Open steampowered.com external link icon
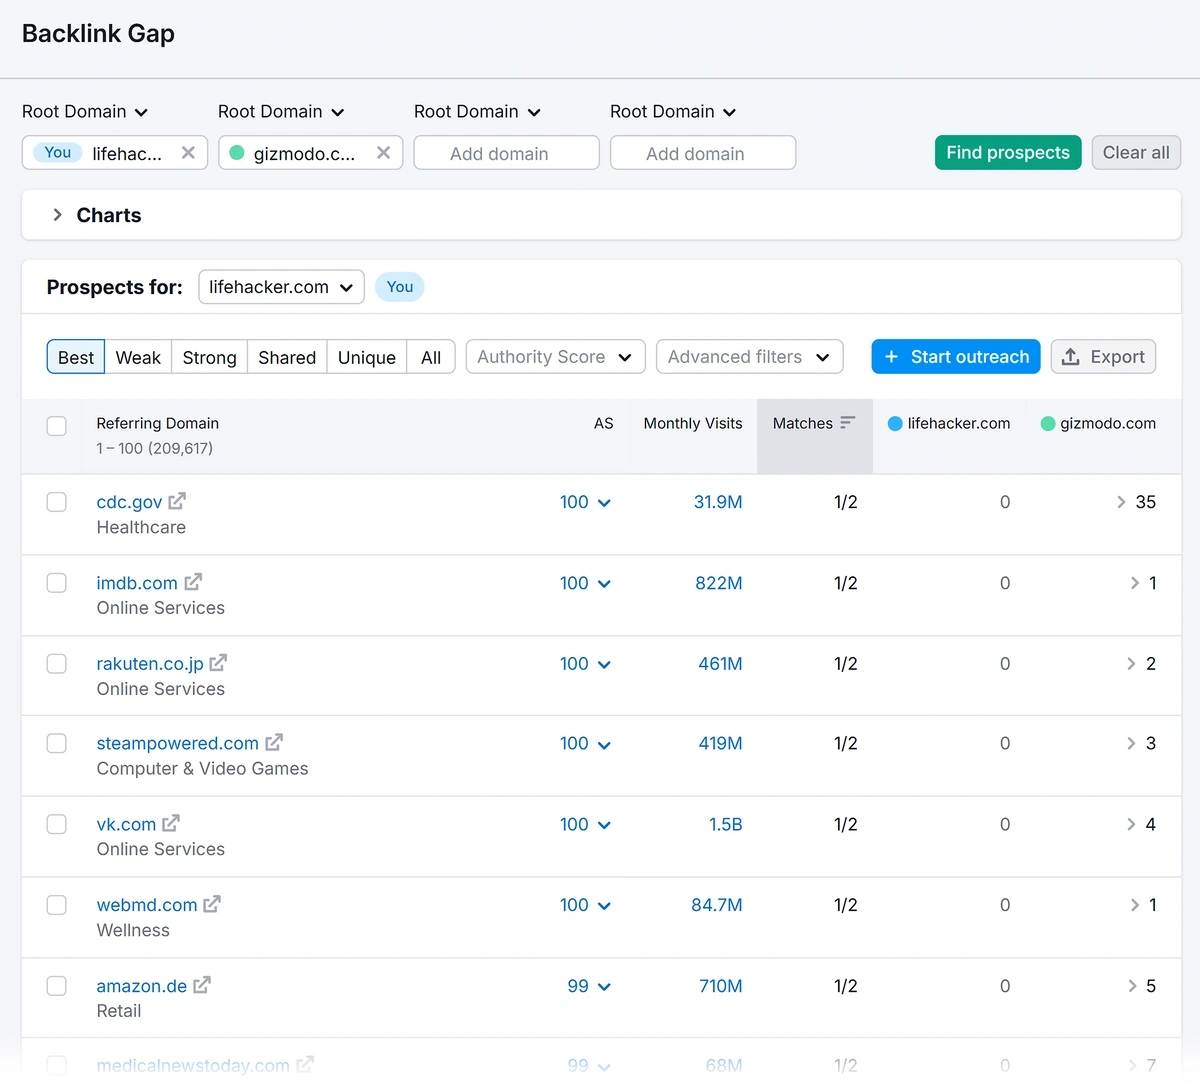 [274, 743]
